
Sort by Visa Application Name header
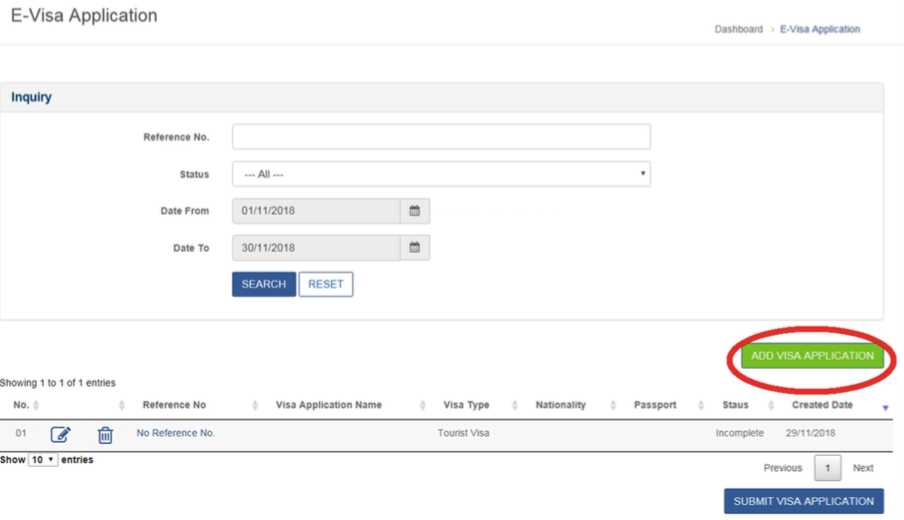(329, 405)
